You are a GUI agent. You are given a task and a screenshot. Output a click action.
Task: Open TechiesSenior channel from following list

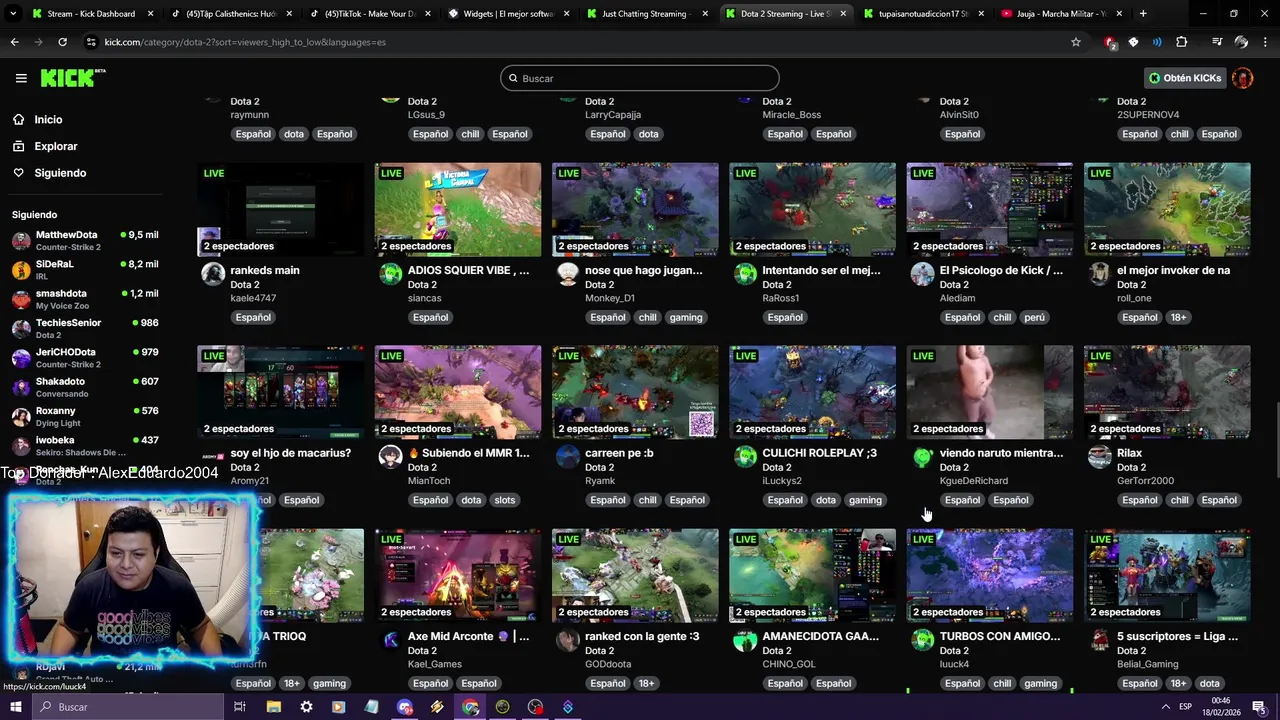click(x=85, y=329)
